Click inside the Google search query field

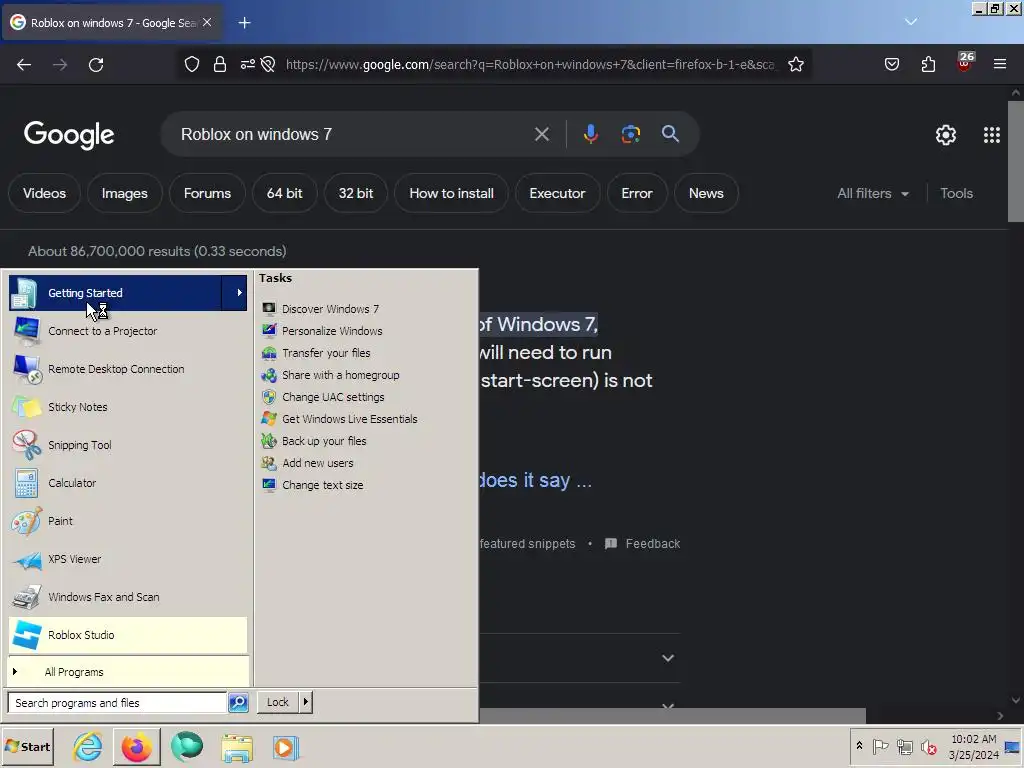(x=353, y=135)
